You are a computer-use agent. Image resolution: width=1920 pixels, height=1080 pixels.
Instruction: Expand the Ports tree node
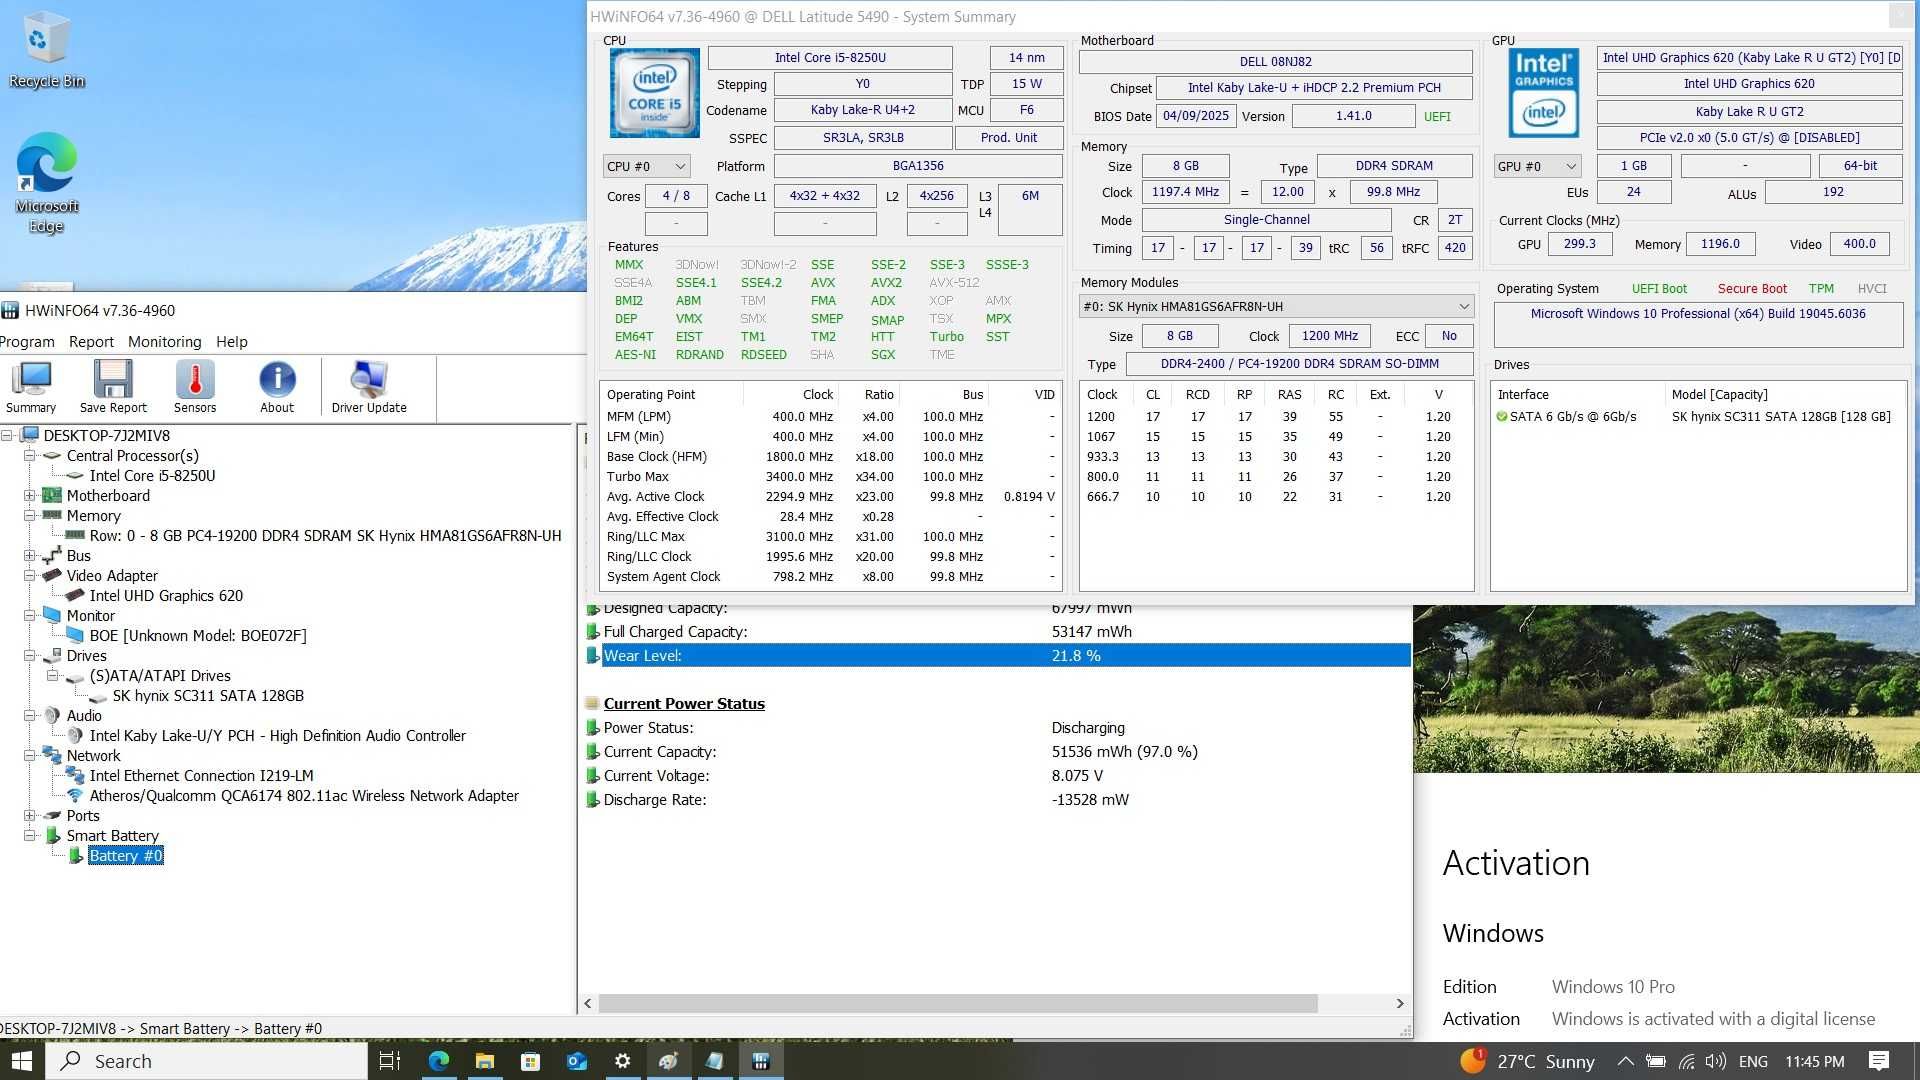30,816
